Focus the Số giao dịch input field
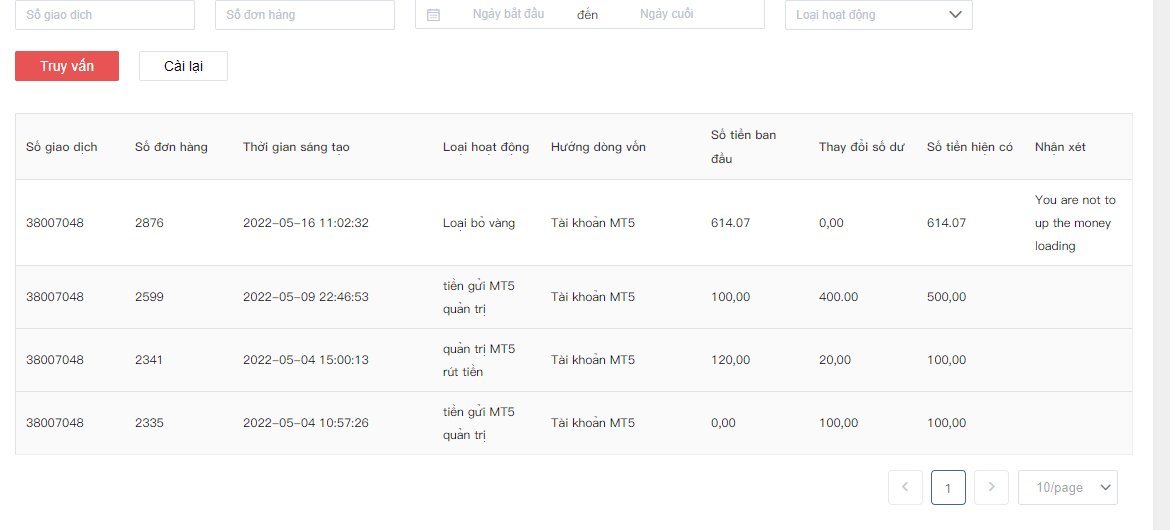This screenshot has width=1170, height=530. (x=104, y=14)
